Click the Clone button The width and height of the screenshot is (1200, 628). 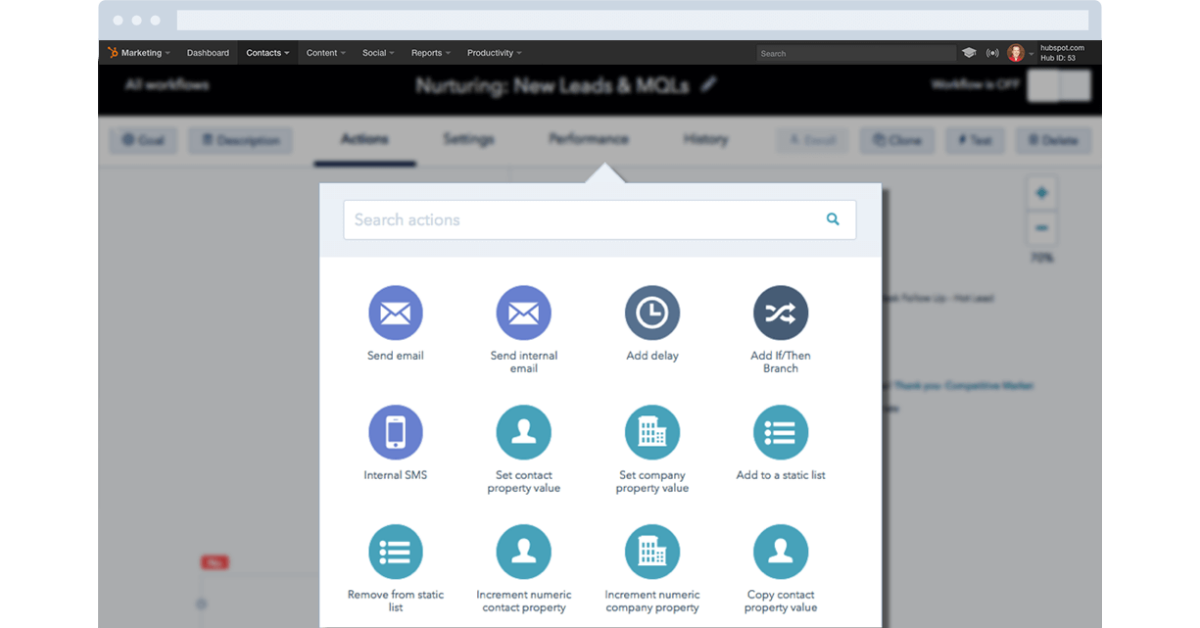[x=897, y=140]
